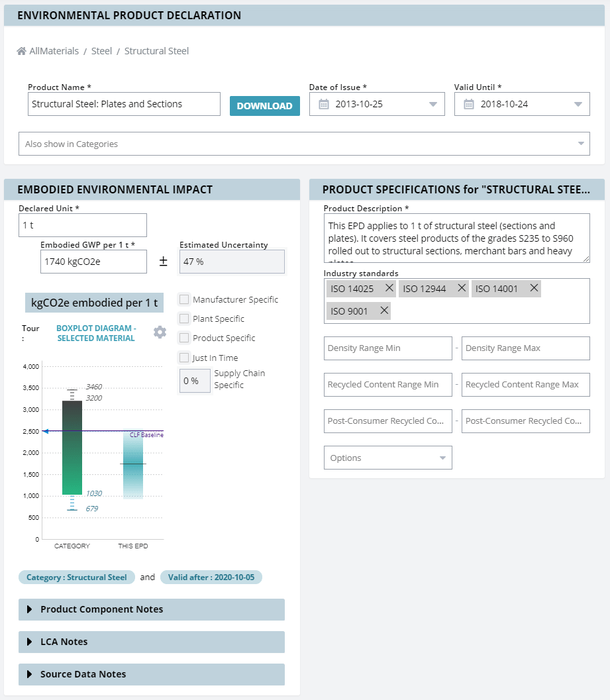Open the Options dropdown
Viewport: 610px width, 700px height.
coord(388,458)
